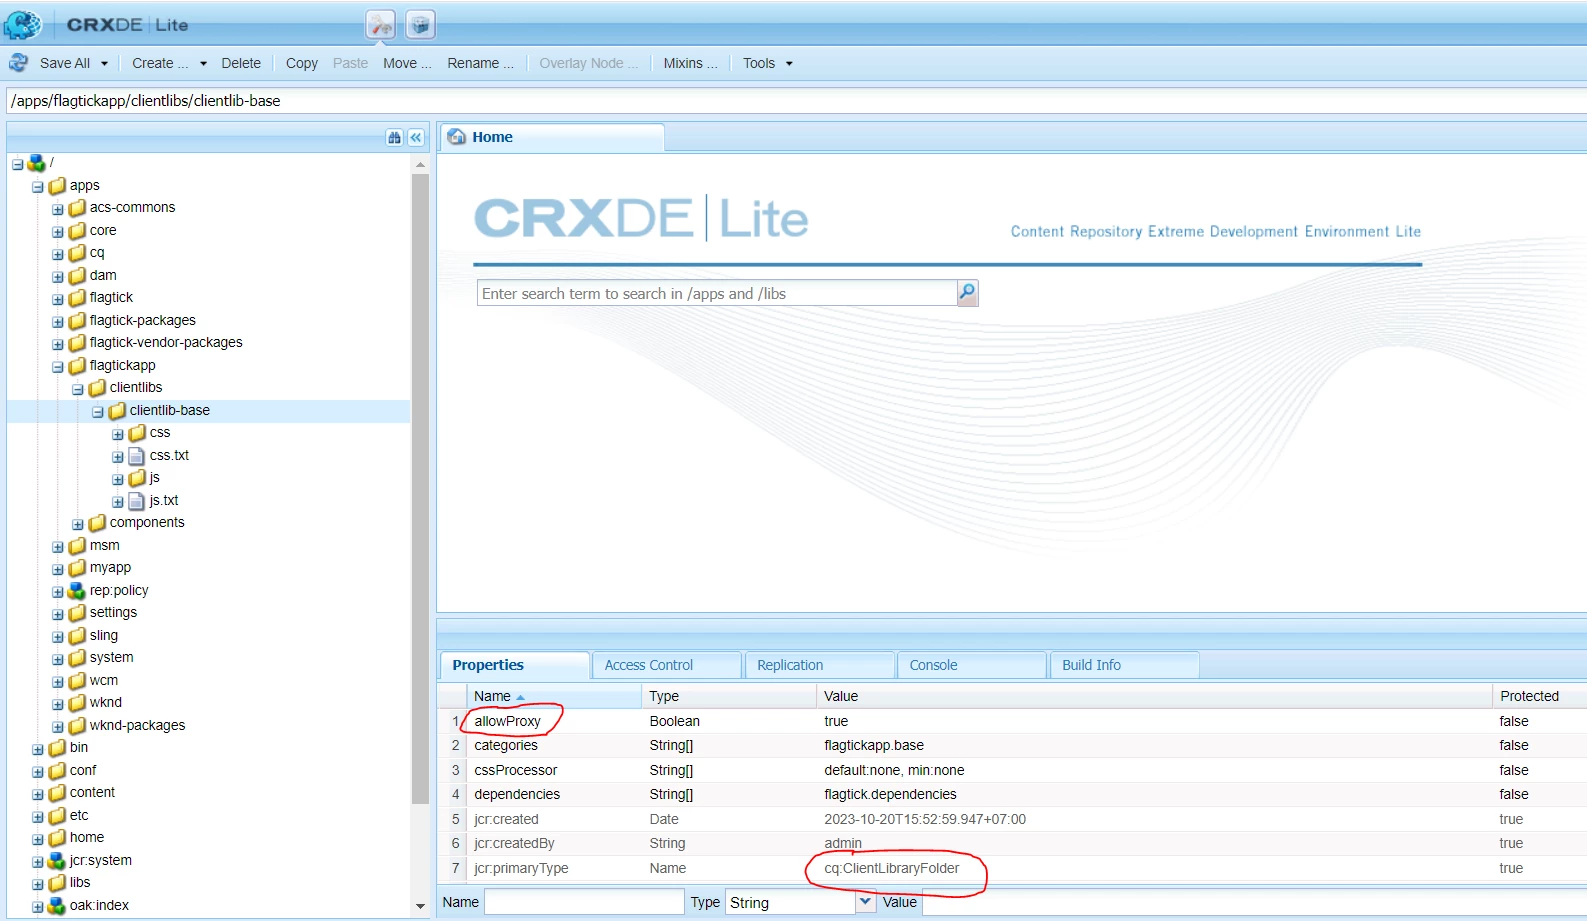Click the dam folder icon
The width and height of the screenshot is (1587, 921).
coord(77,276)
